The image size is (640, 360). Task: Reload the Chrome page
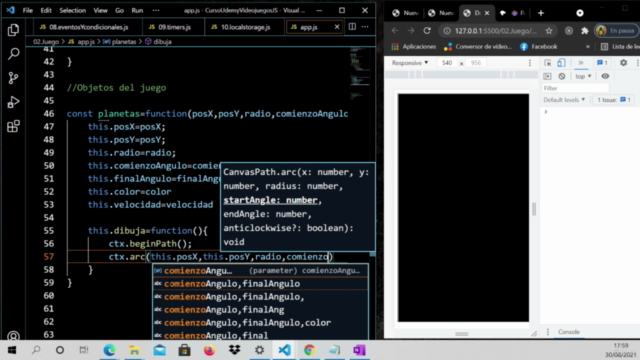pos(427,31)
